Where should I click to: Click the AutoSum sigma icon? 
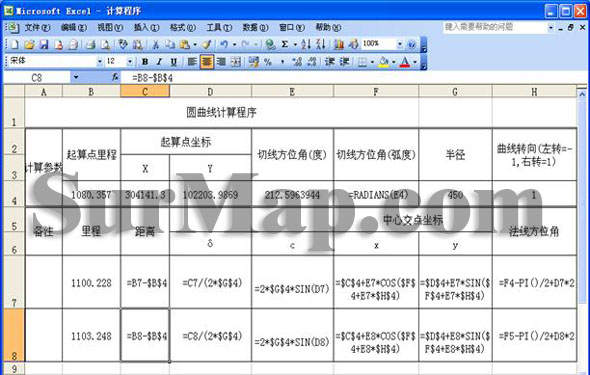pos(285,44)
